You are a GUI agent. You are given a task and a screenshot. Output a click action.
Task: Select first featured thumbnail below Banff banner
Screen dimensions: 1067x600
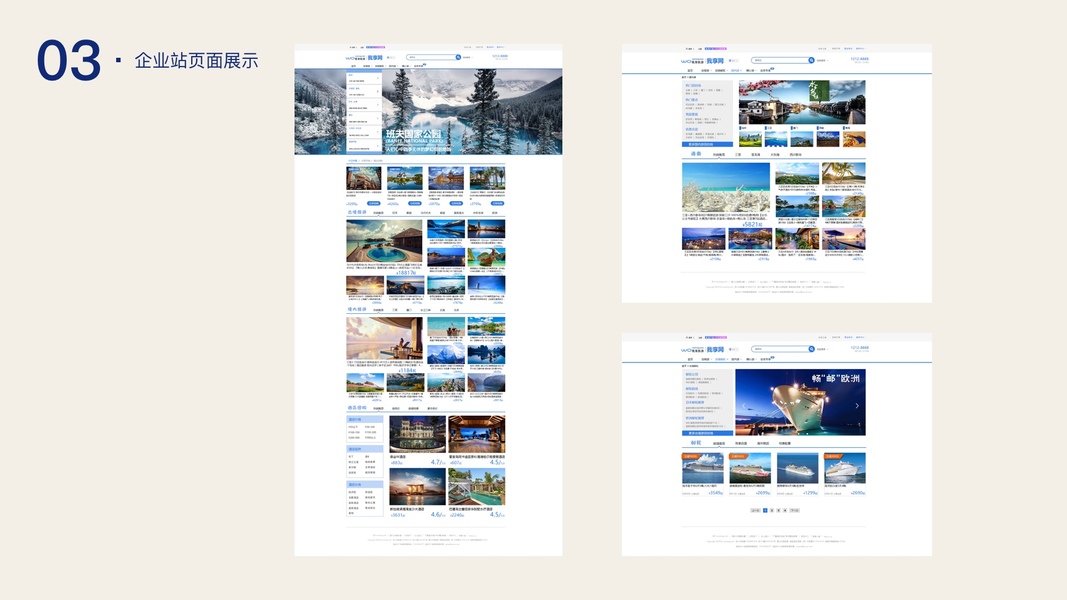pos(364,178)
